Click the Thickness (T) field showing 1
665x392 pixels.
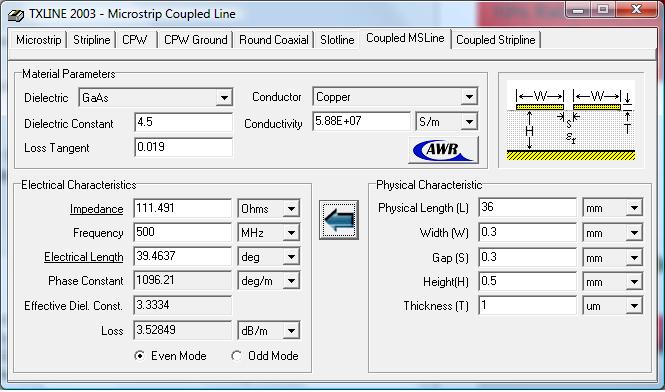528,305
